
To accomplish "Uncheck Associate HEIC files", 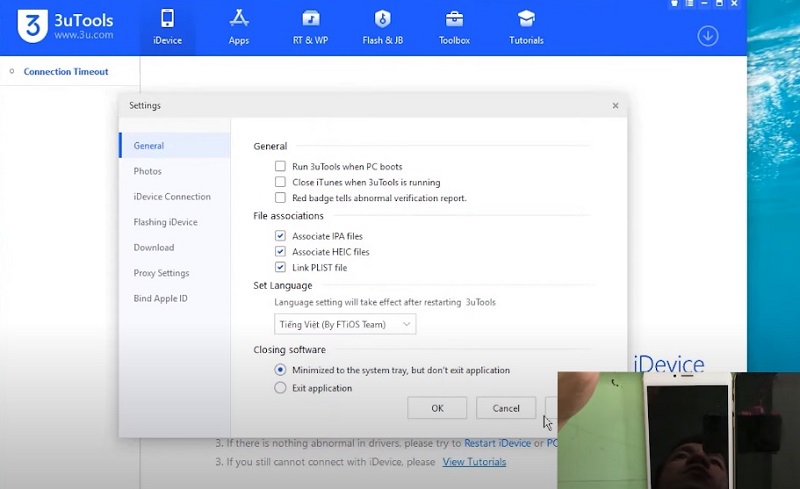I will pos(280,251).
